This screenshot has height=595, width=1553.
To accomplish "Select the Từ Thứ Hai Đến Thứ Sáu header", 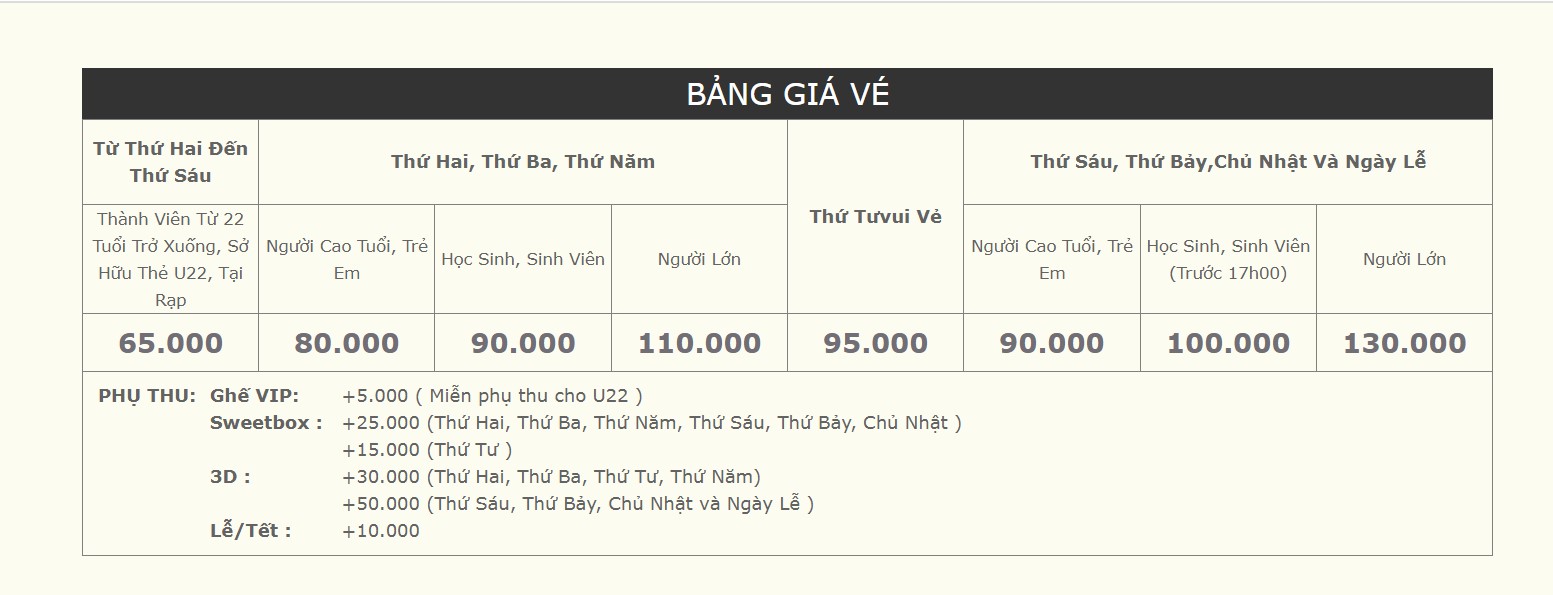I will point(170,162).
